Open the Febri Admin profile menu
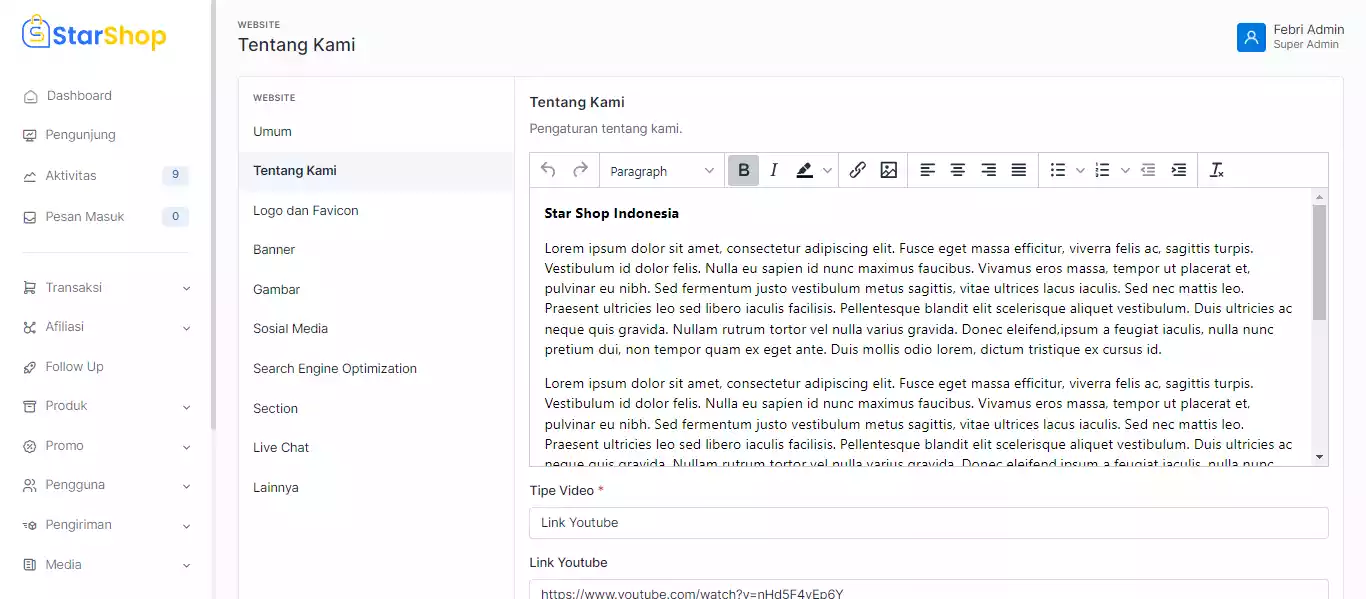 tap(1290, 37)
